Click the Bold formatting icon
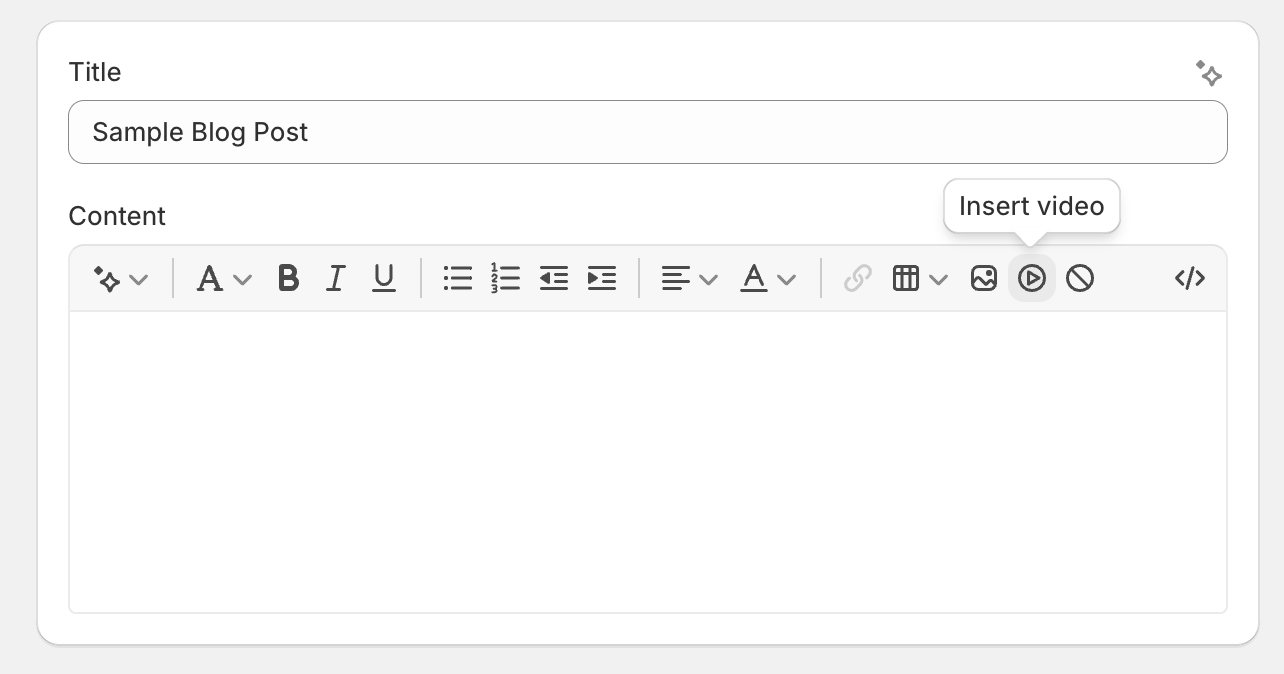1284x674 pixels. coord(288,278)
